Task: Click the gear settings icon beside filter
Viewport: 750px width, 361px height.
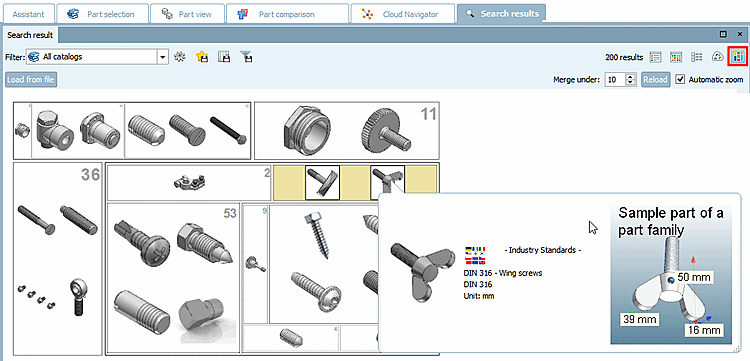Action: click(179, 57)
